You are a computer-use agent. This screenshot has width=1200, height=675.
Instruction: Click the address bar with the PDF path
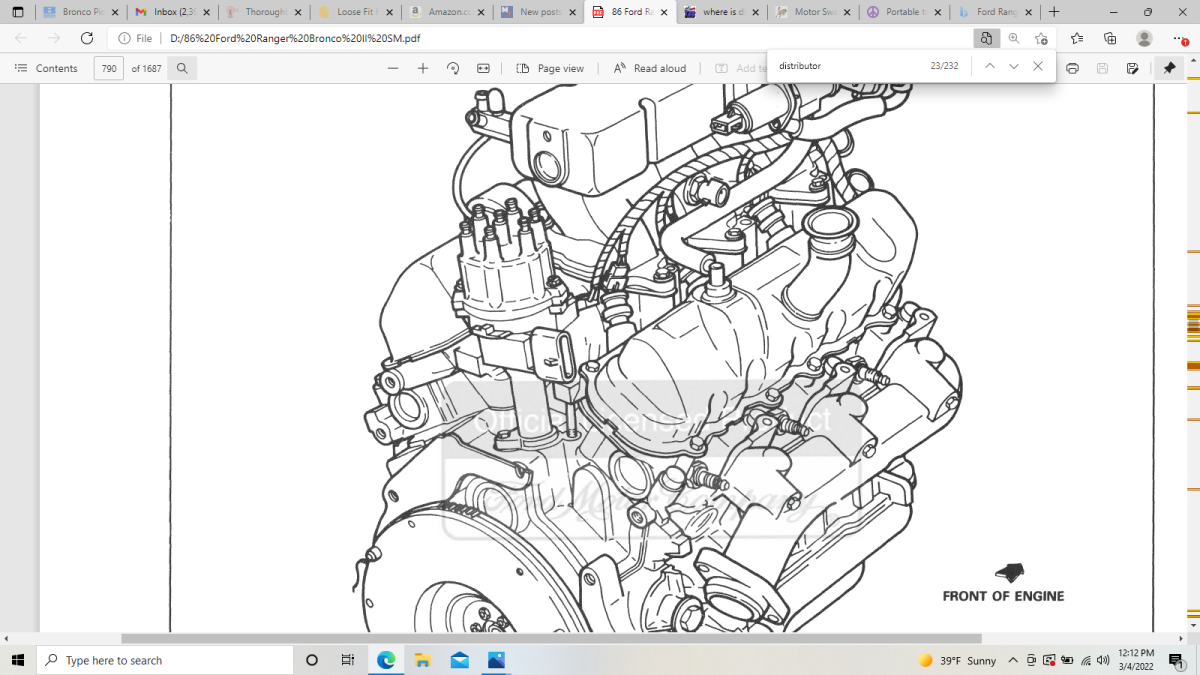[x=540, y=38]
